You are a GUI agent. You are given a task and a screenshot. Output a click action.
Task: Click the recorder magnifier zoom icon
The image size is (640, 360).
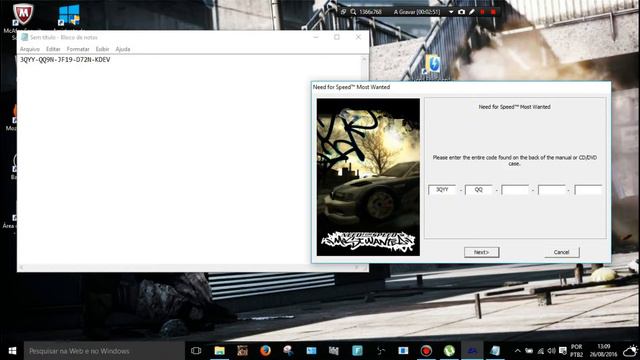click(353, 12)
